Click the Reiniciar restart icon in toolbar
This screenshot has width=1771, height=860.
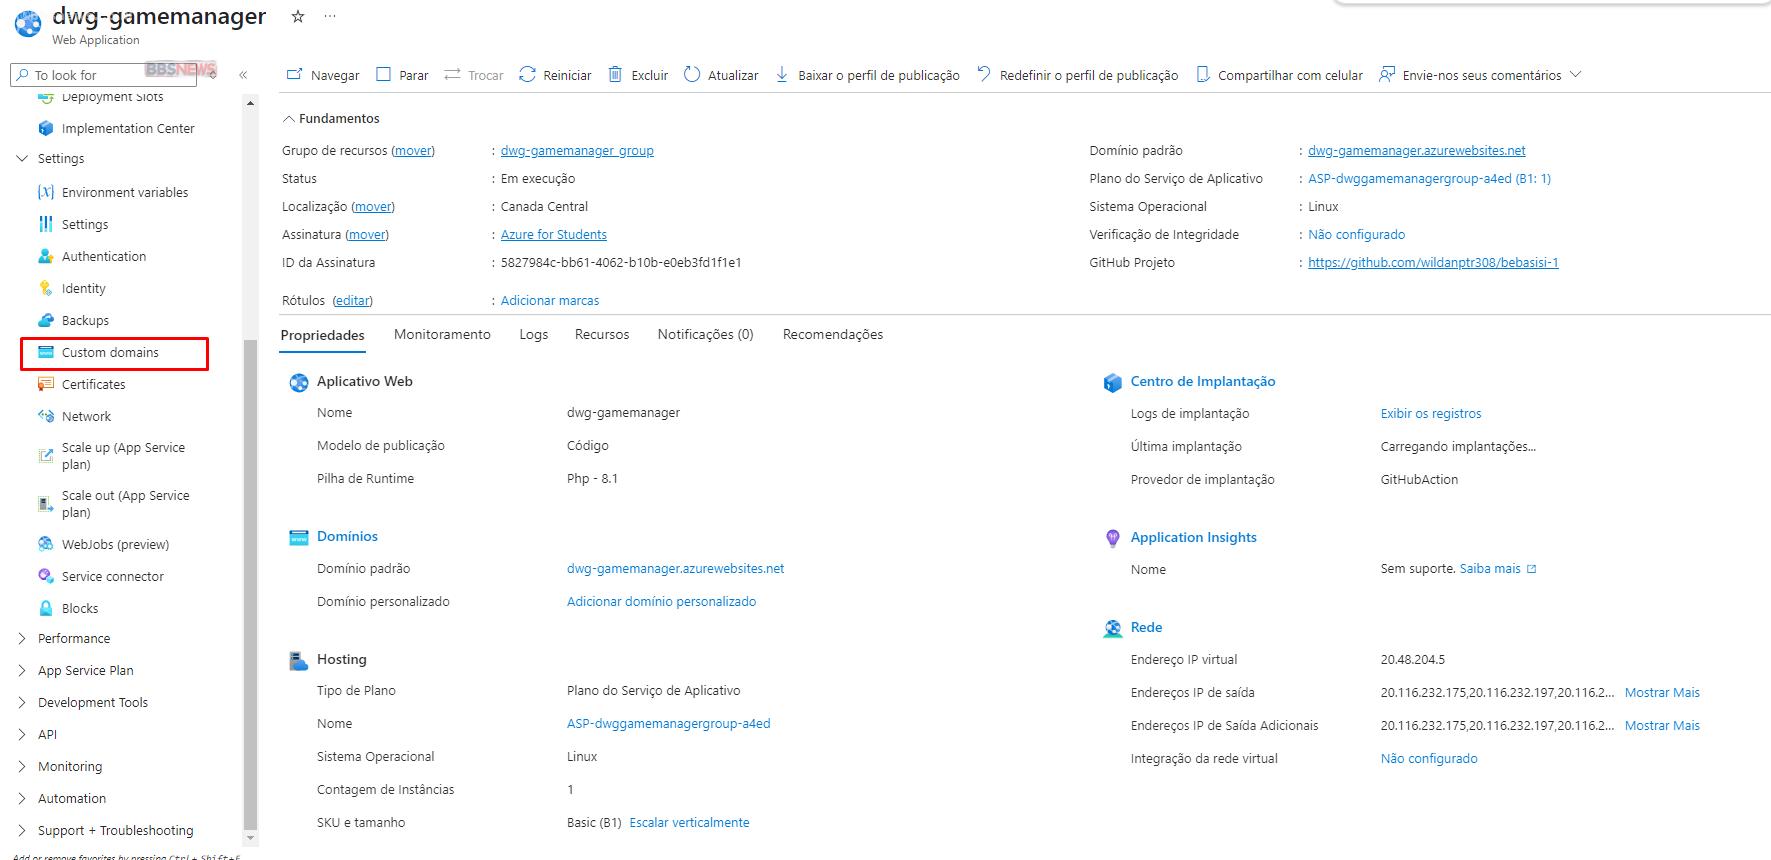[527, 75]
